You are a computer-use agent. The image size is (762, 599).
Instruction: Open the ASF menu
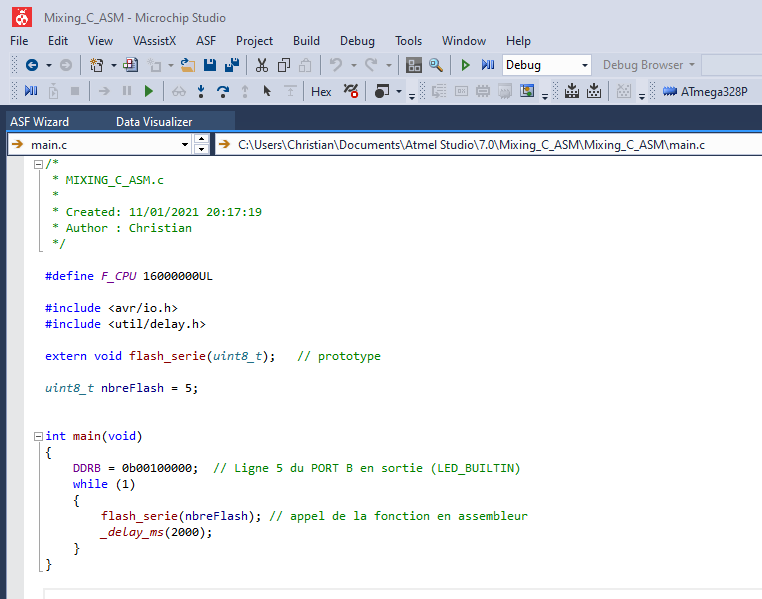[206, 41]
